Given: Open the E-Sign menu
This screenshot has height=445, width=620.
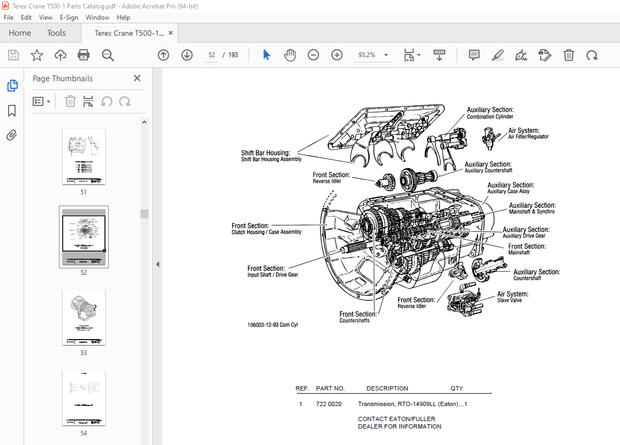Looking at the screenshot, I should (x=69, y=17).
